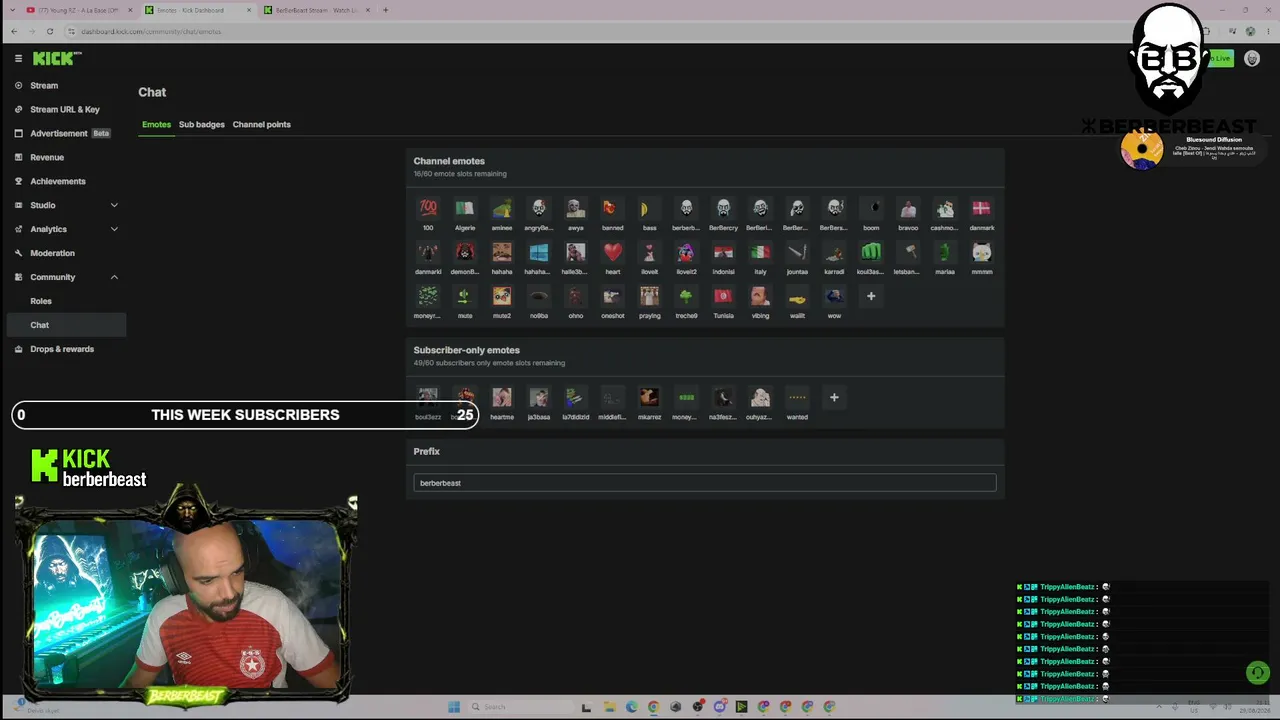Switch to the BerBerBeast Stream browser tab

pyautogui.click(x=317, y=10)
